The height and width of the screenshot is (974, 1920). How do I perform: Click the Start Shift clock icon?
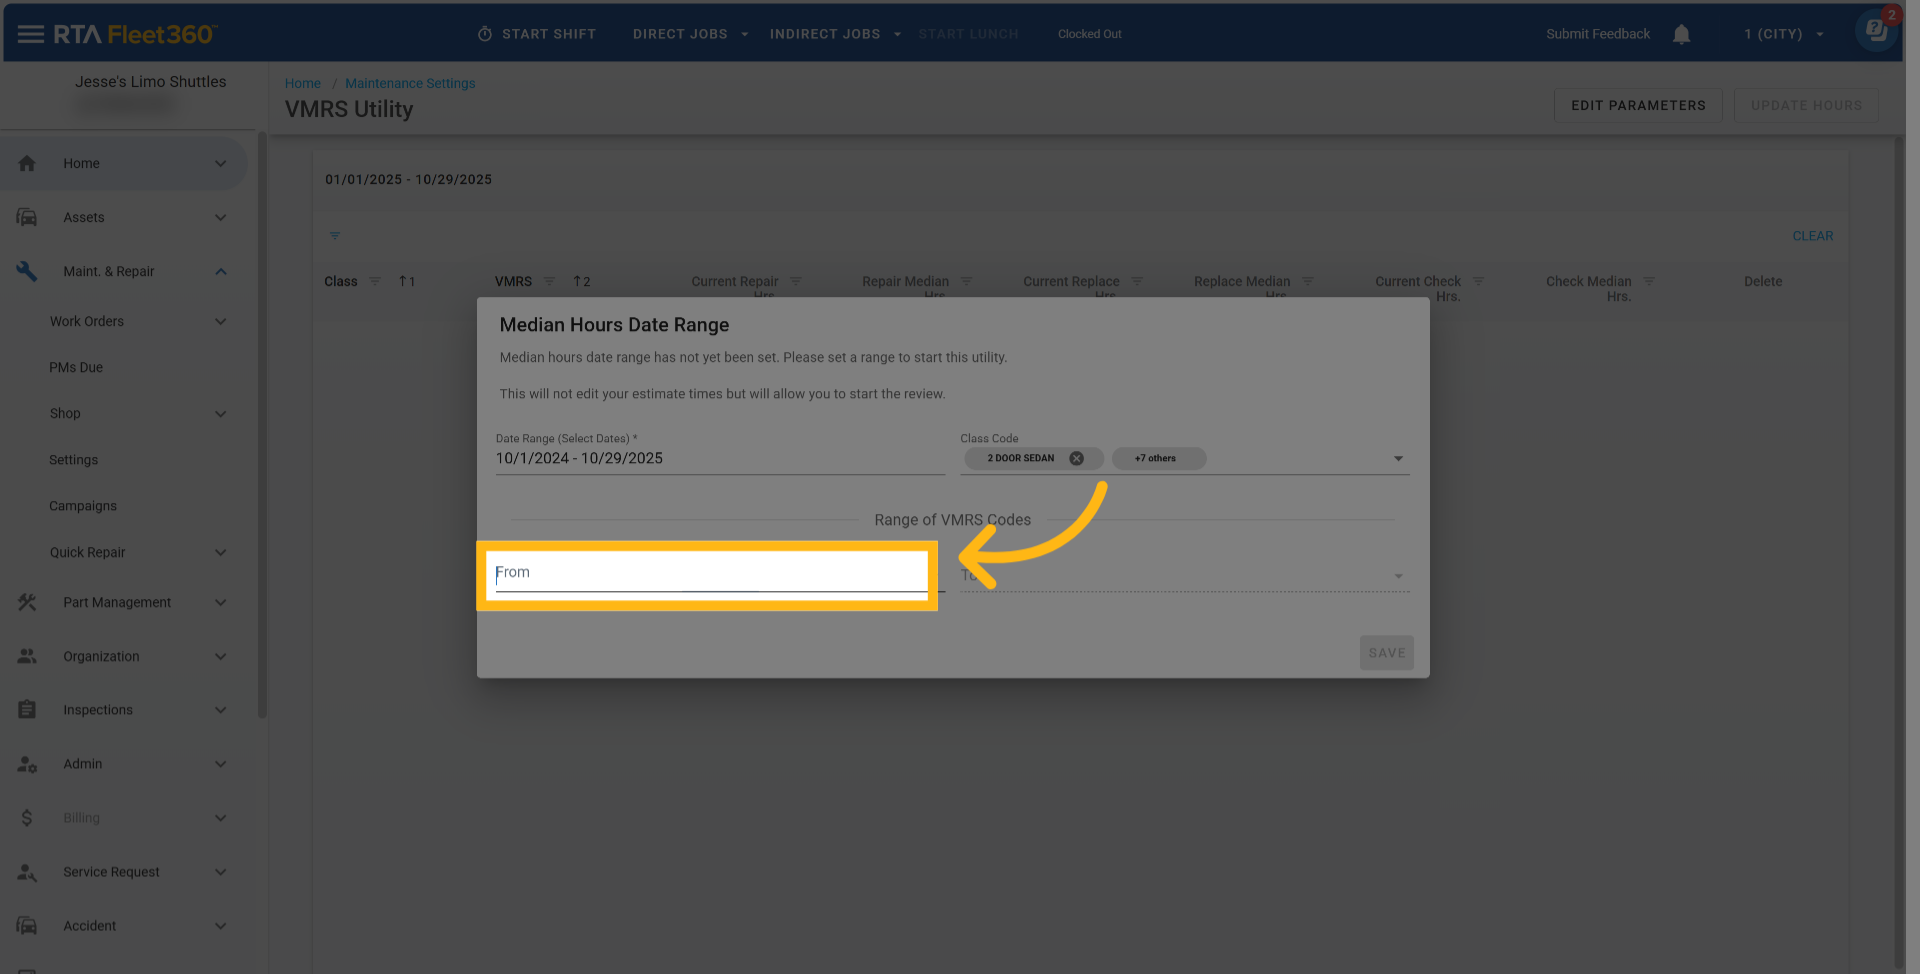[x=485, y=34]
